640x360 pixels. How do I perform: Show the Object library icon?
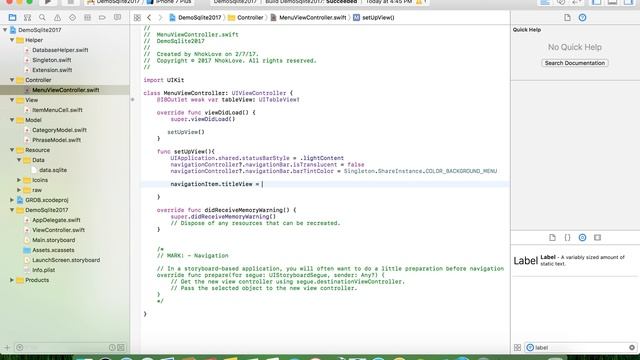coord(582,238)
